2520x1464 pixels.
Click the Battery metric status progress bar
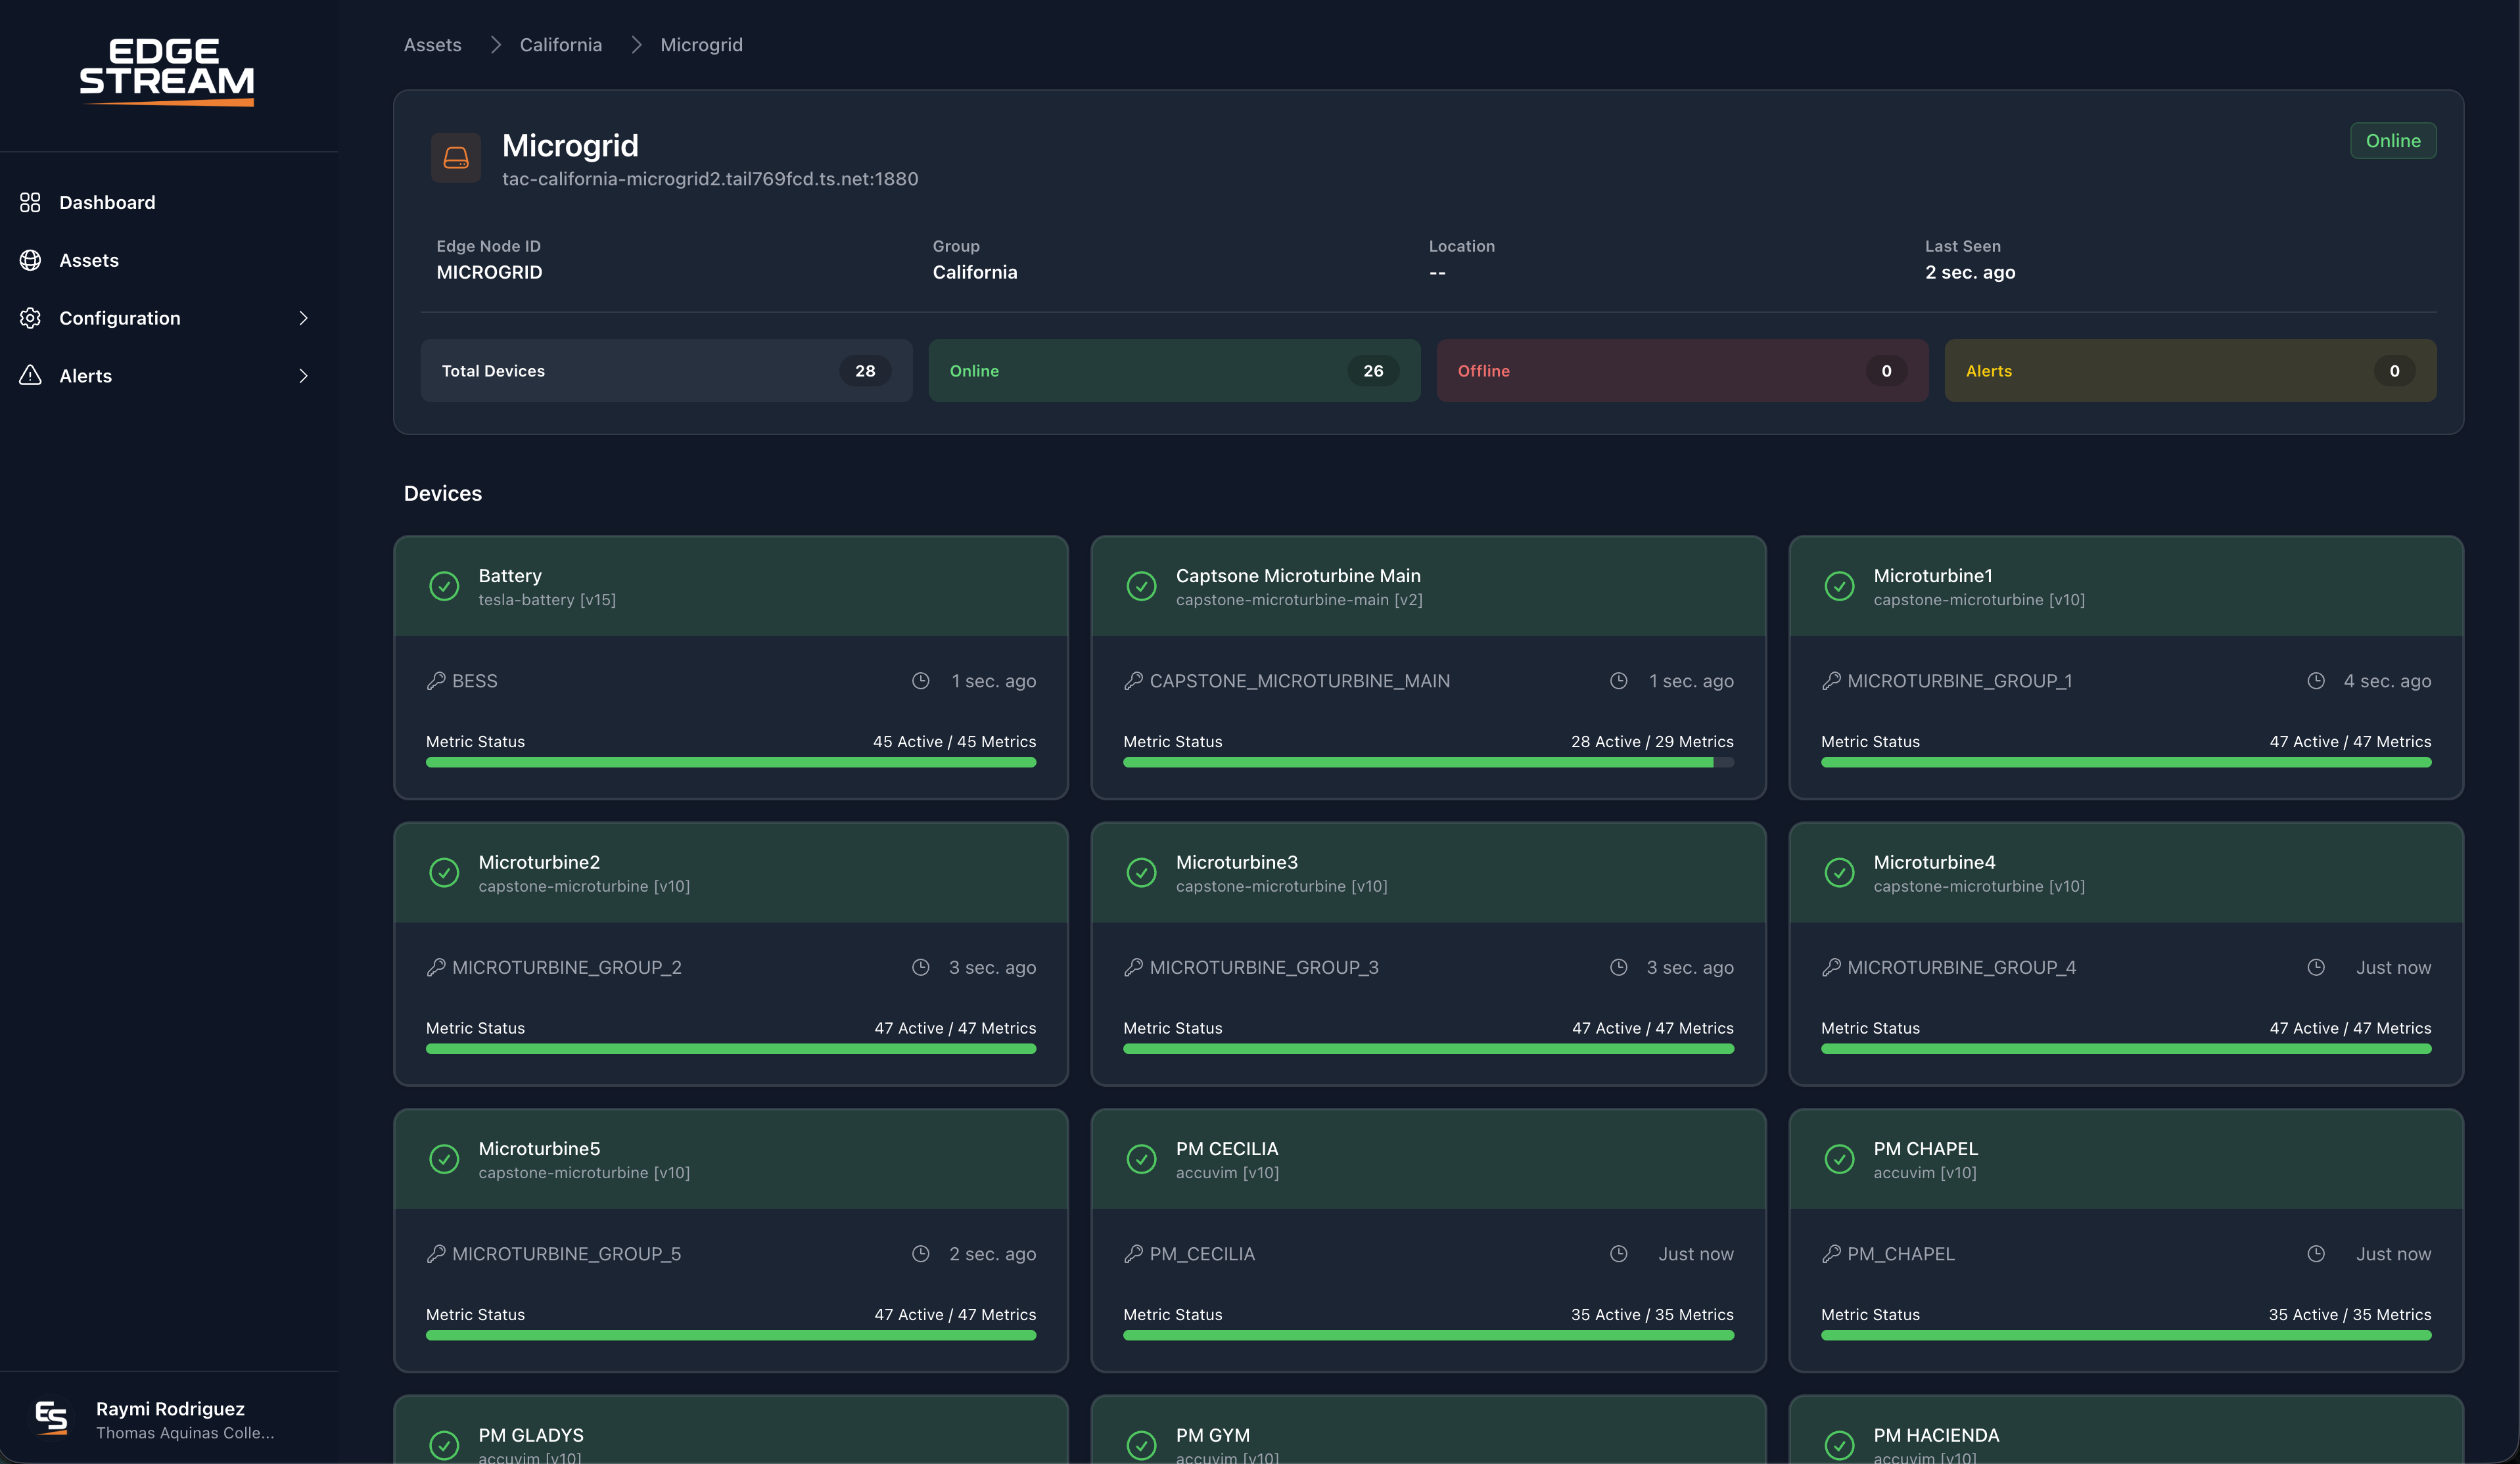click(731, 763)
